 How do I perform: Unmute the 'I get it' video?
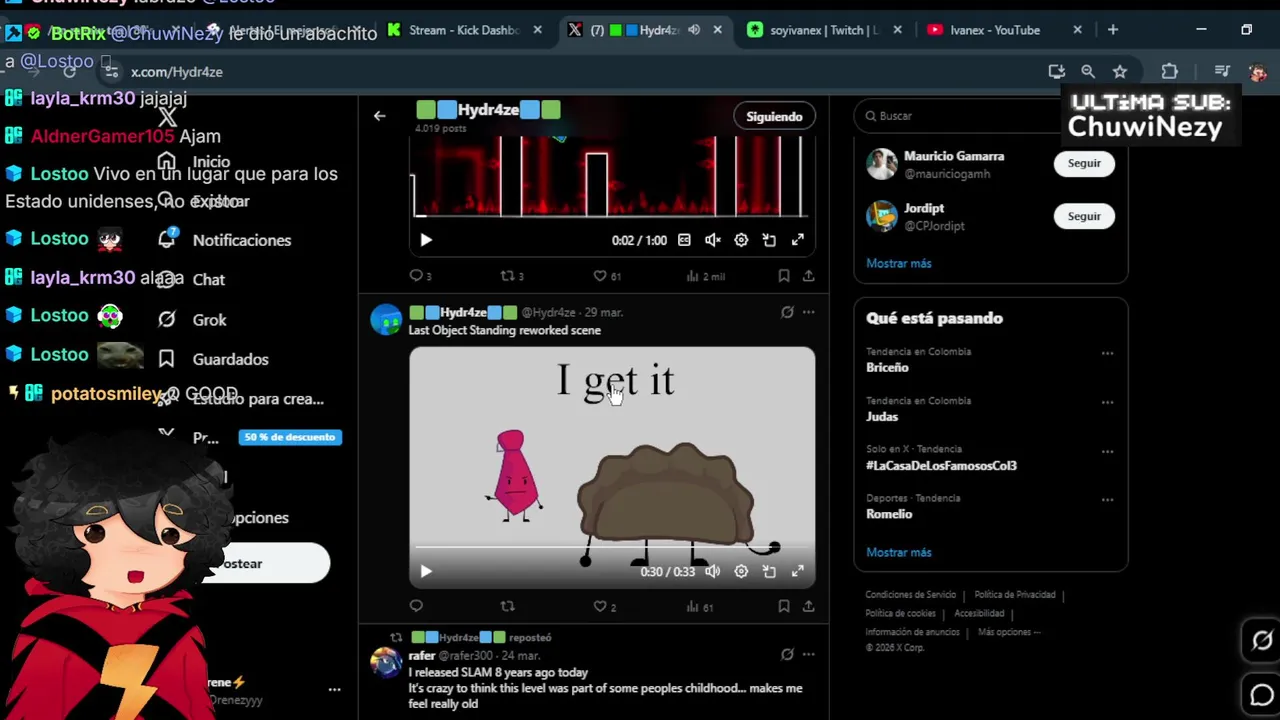(713, 571)
